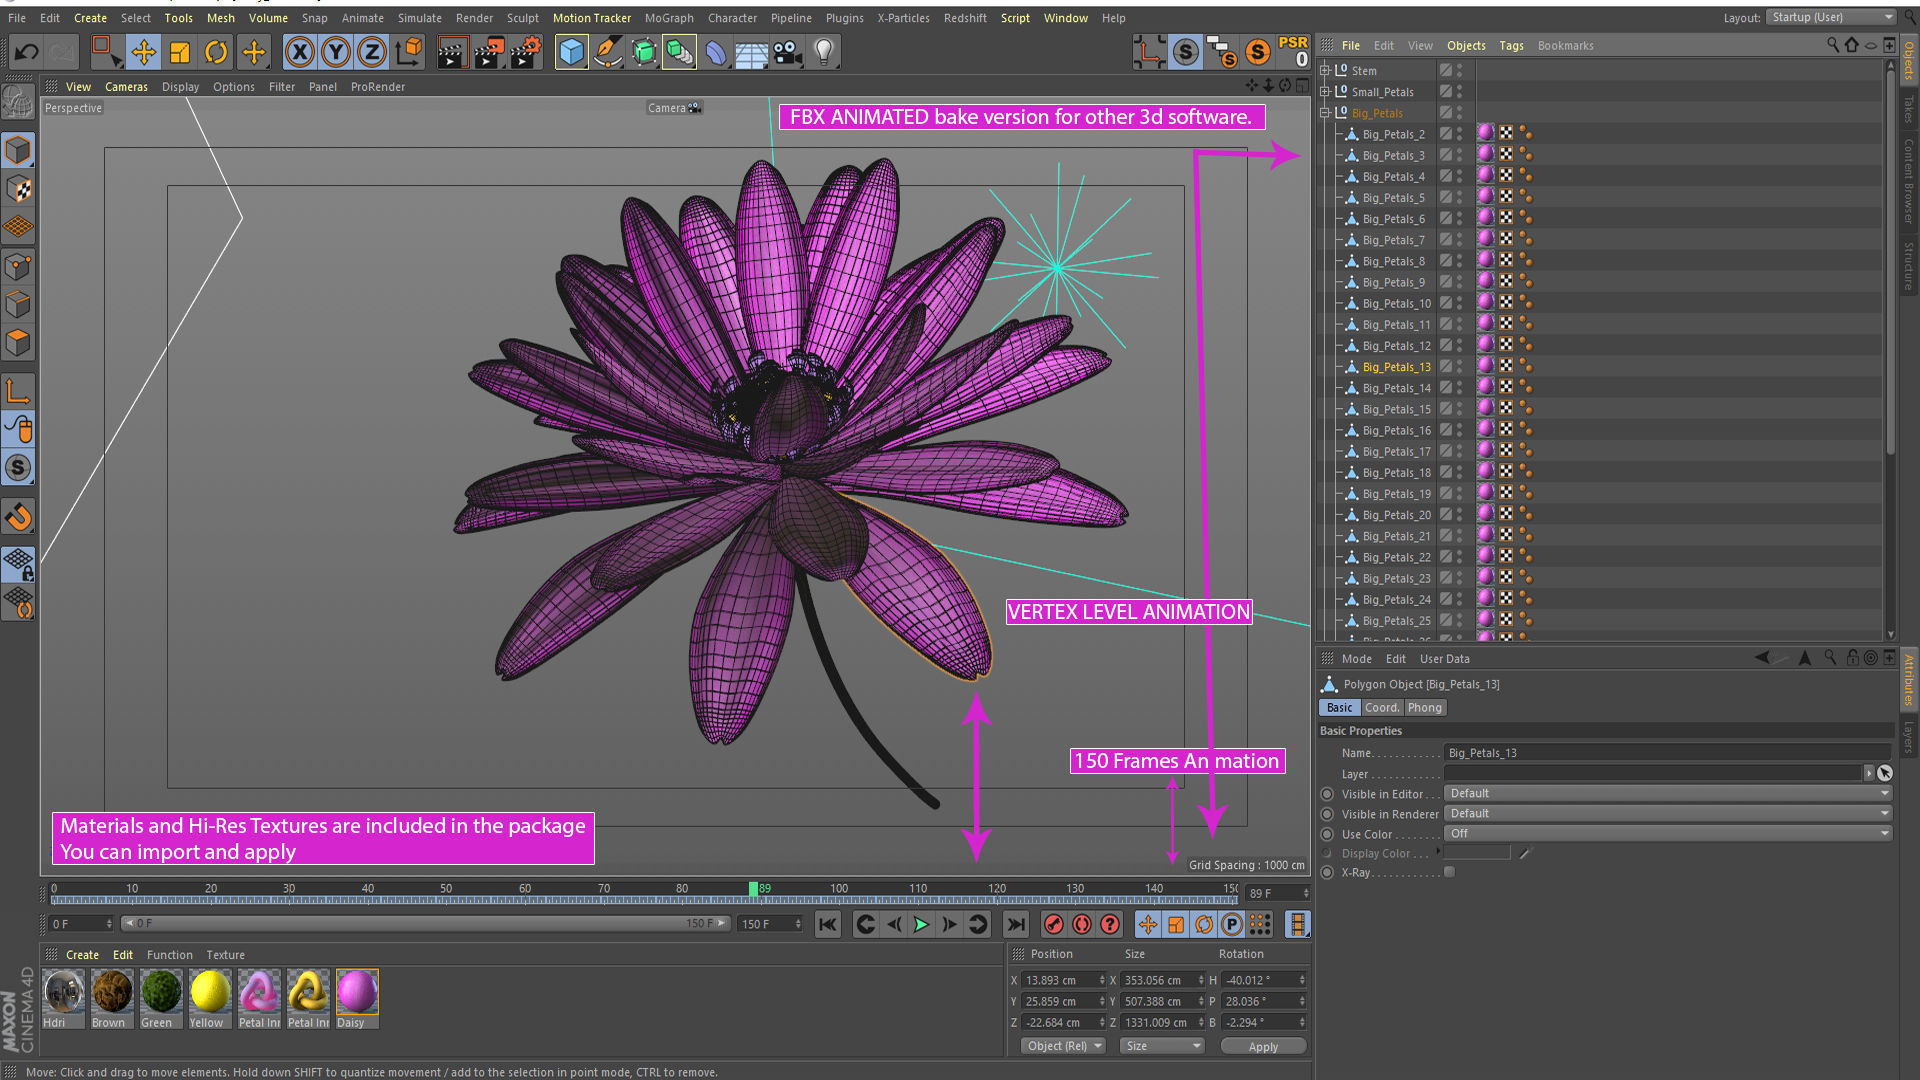This screenshot has width=1920, height=1080.
Task: Click Record Active Objects keyframe button
Action: [1053, 924]
